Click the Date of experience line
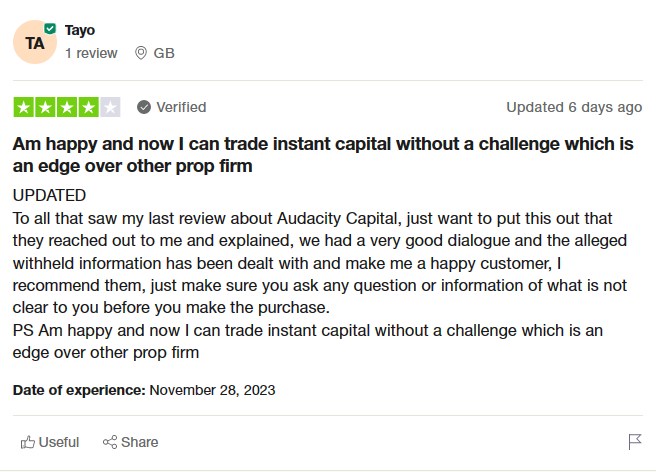 (x=144, y=390)
